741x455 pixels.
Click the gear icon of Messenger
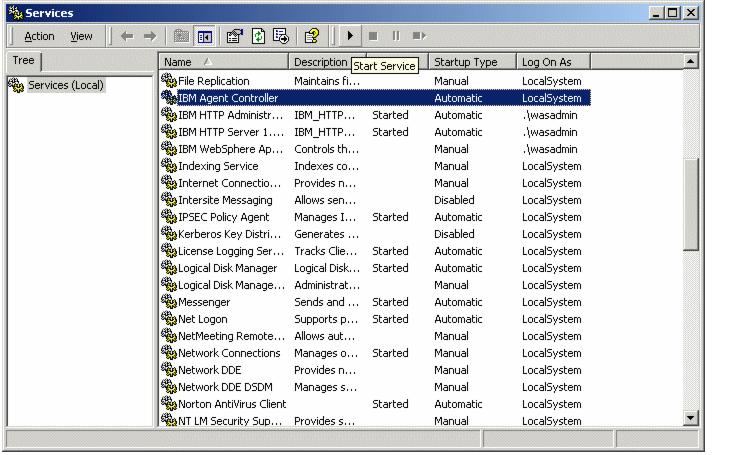(x=169, y=302)
